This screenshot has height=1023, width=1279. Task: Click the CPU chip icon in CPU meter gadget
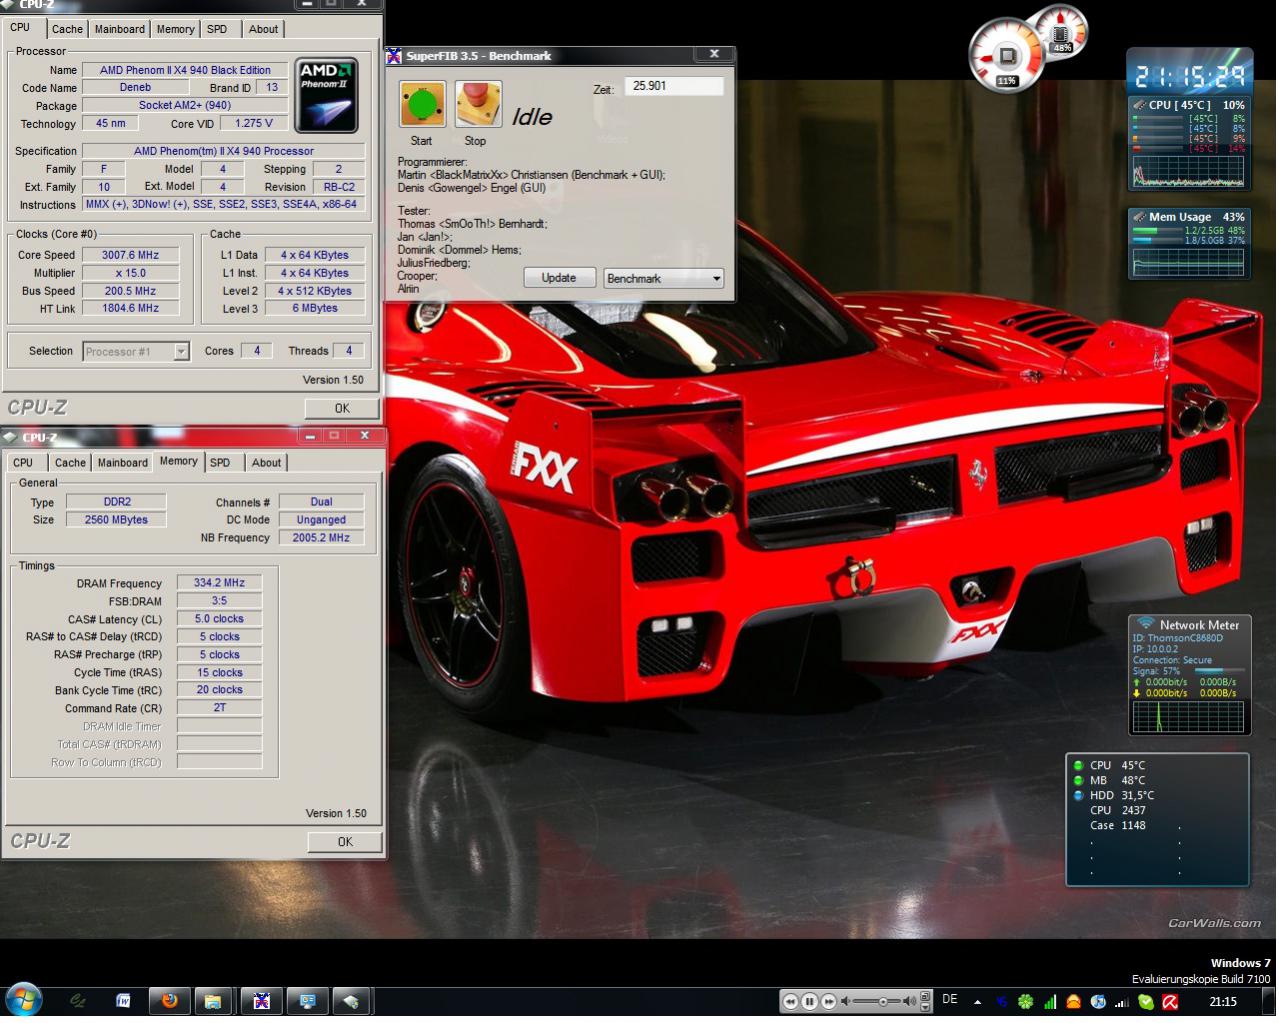tap(1138, 104)
